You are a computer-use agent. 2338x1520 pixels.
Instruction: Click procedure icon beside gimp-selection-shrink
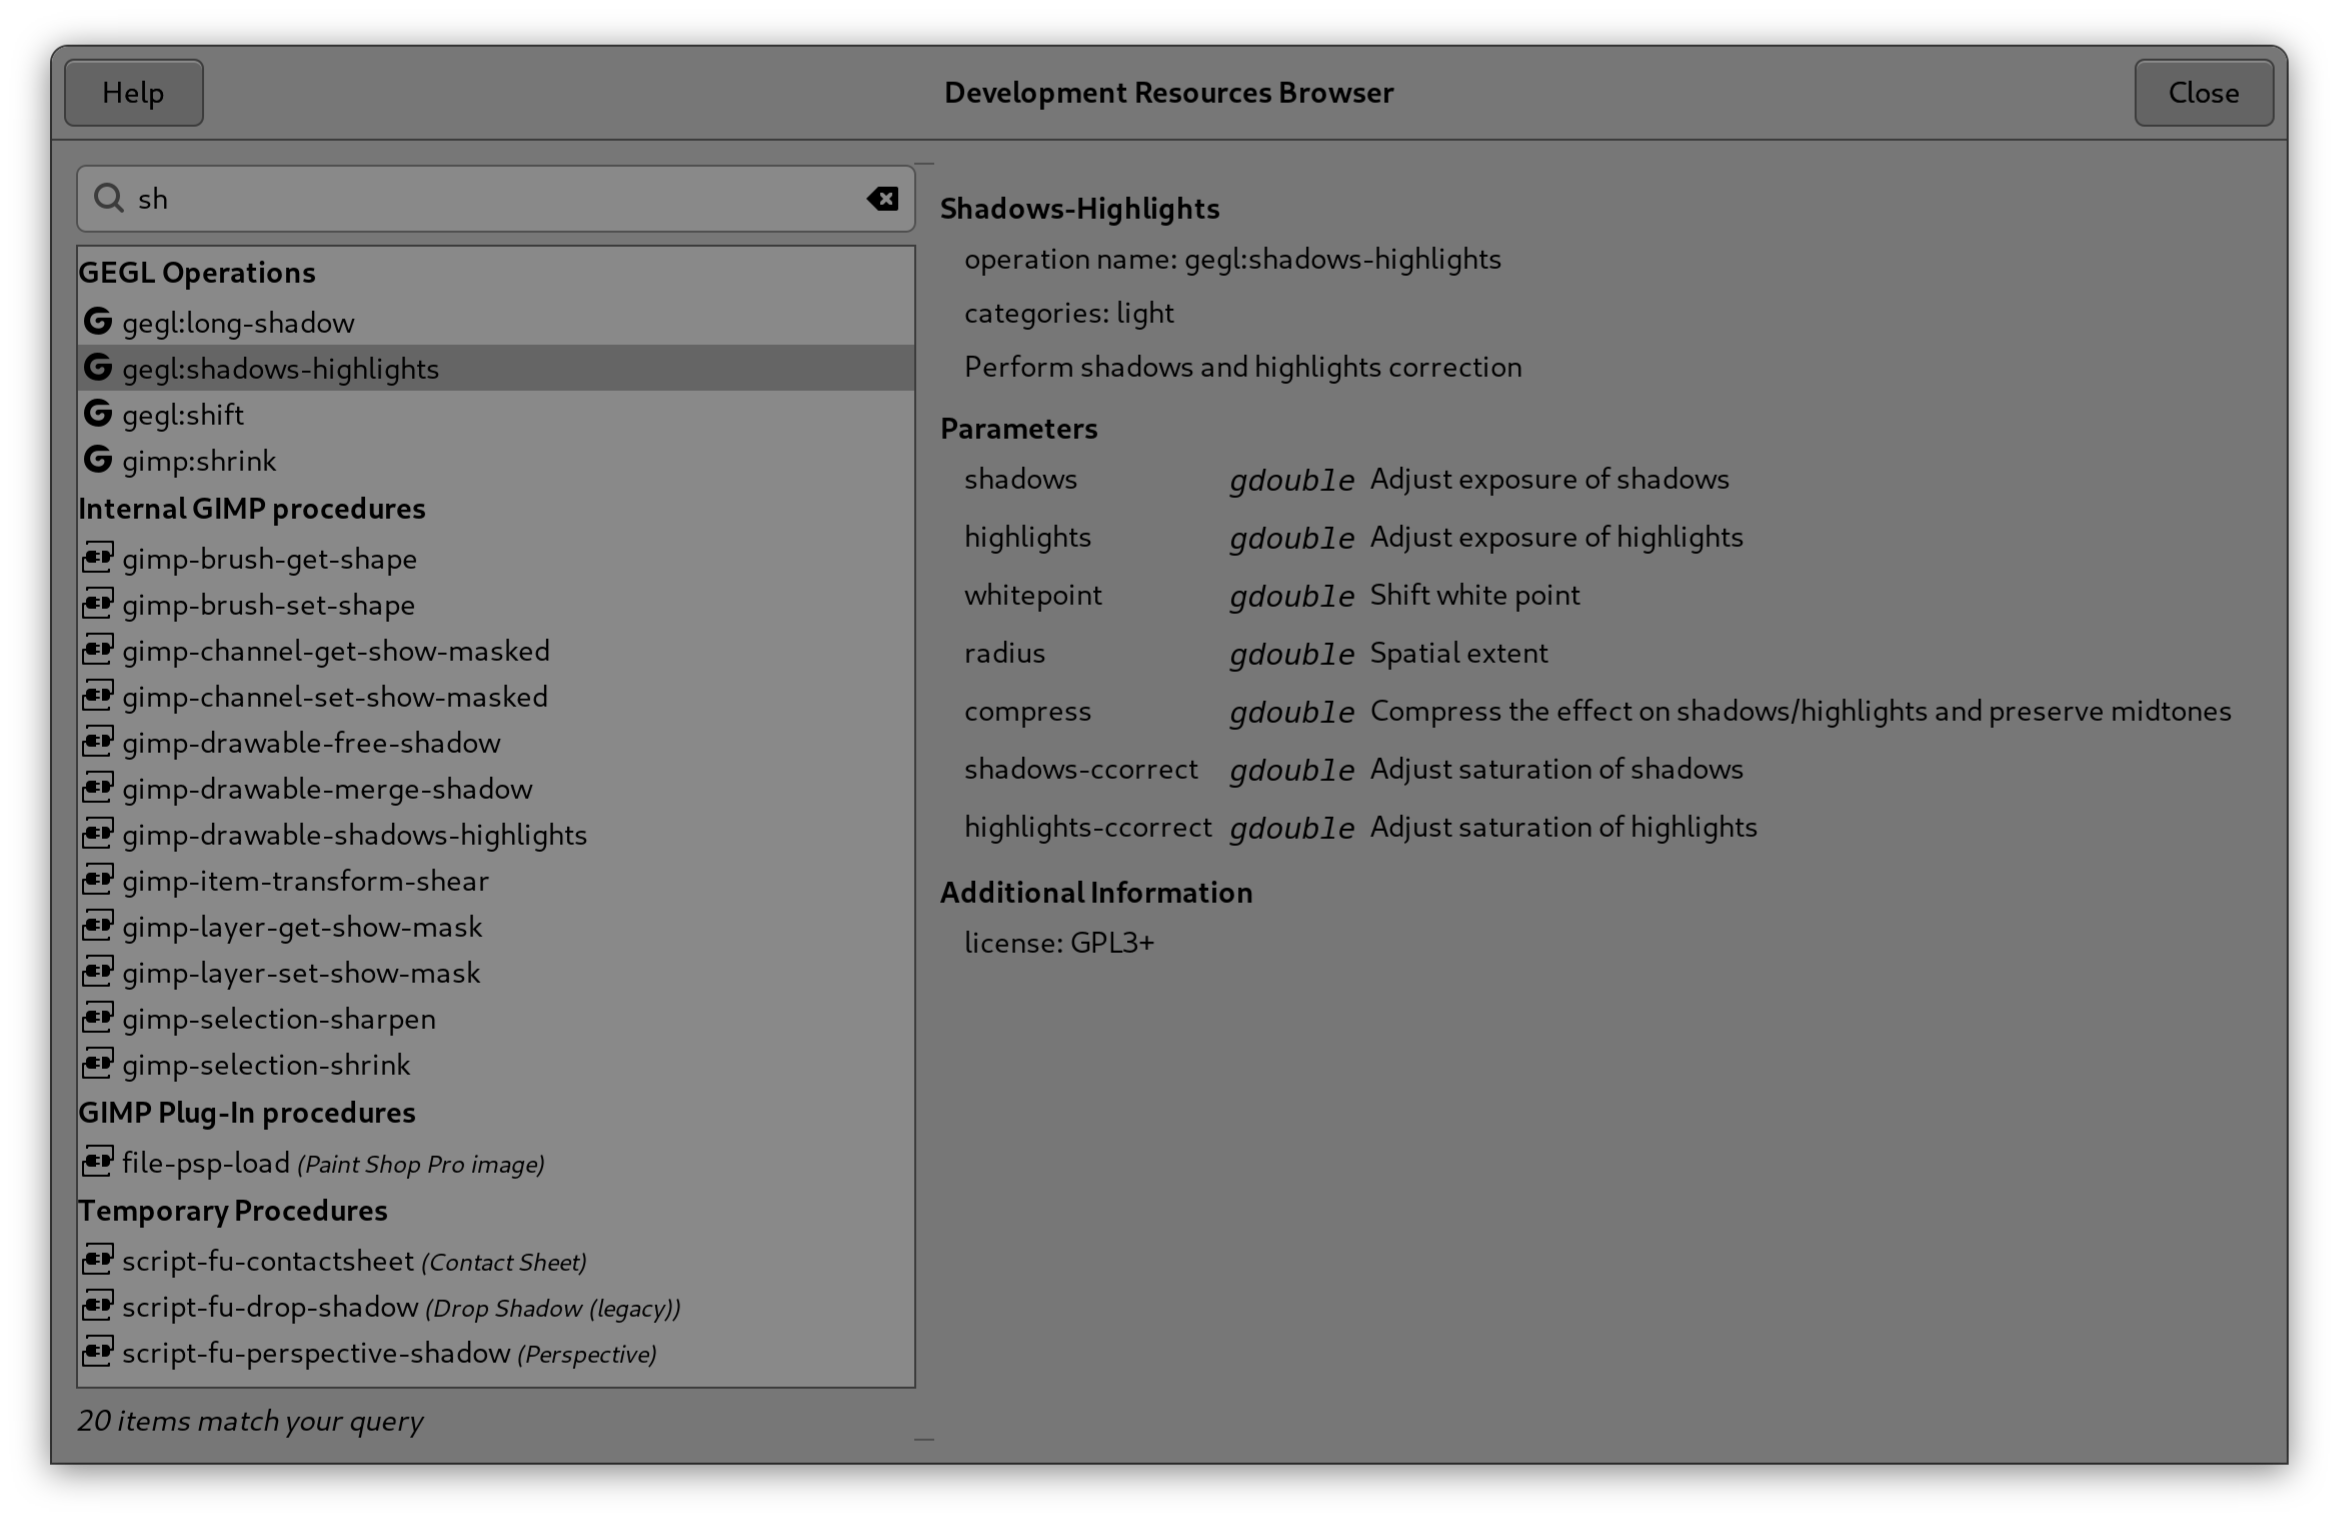click(x=97, y=1064)
